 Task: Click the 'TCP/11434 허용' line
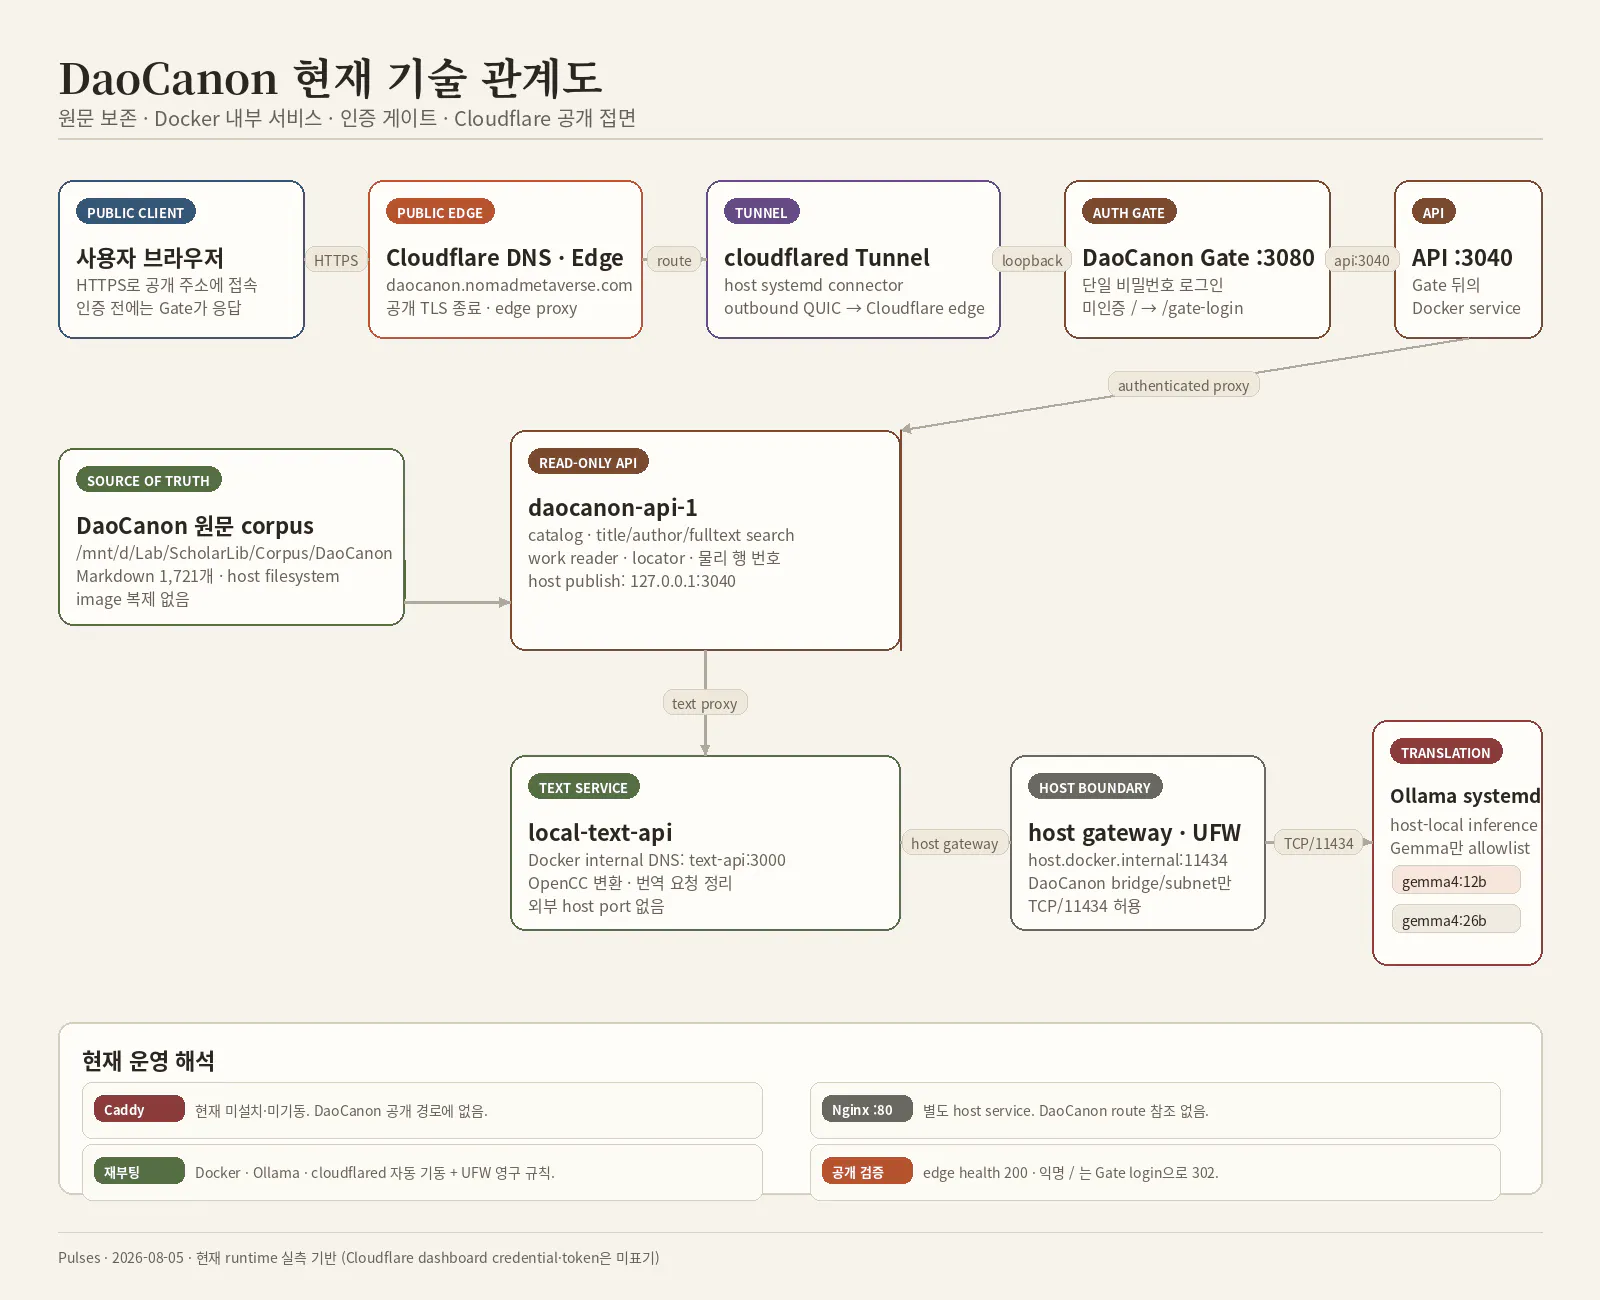pyautogui.click(x=1085, y=906)
